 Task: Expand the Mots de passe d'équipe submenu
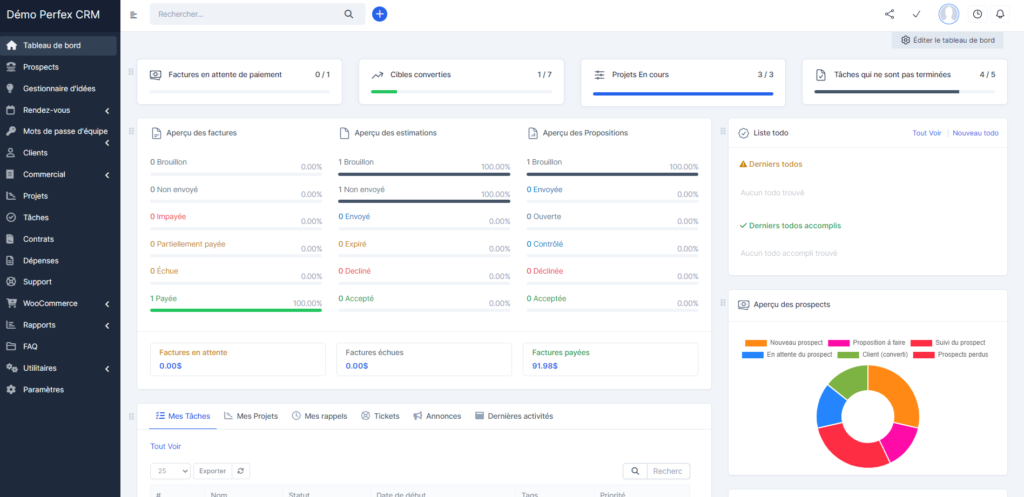tap(107, 142)
